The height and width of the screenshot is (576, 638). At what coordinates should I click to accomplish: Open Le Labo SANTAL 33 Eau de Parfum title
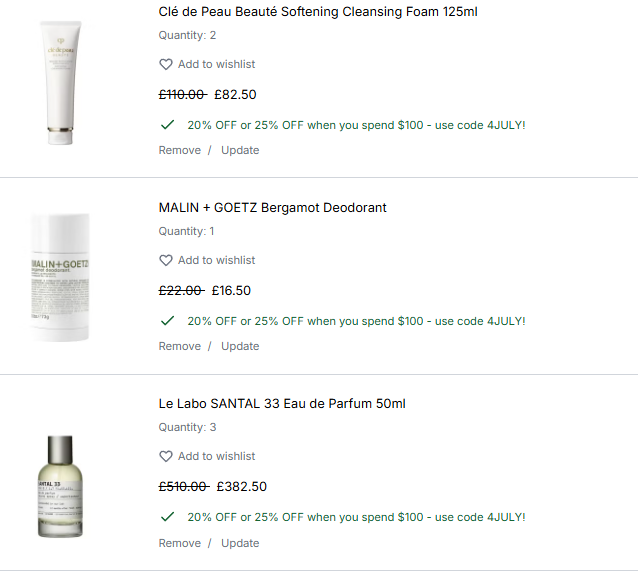pyautogui.click(x=282, y=404)
